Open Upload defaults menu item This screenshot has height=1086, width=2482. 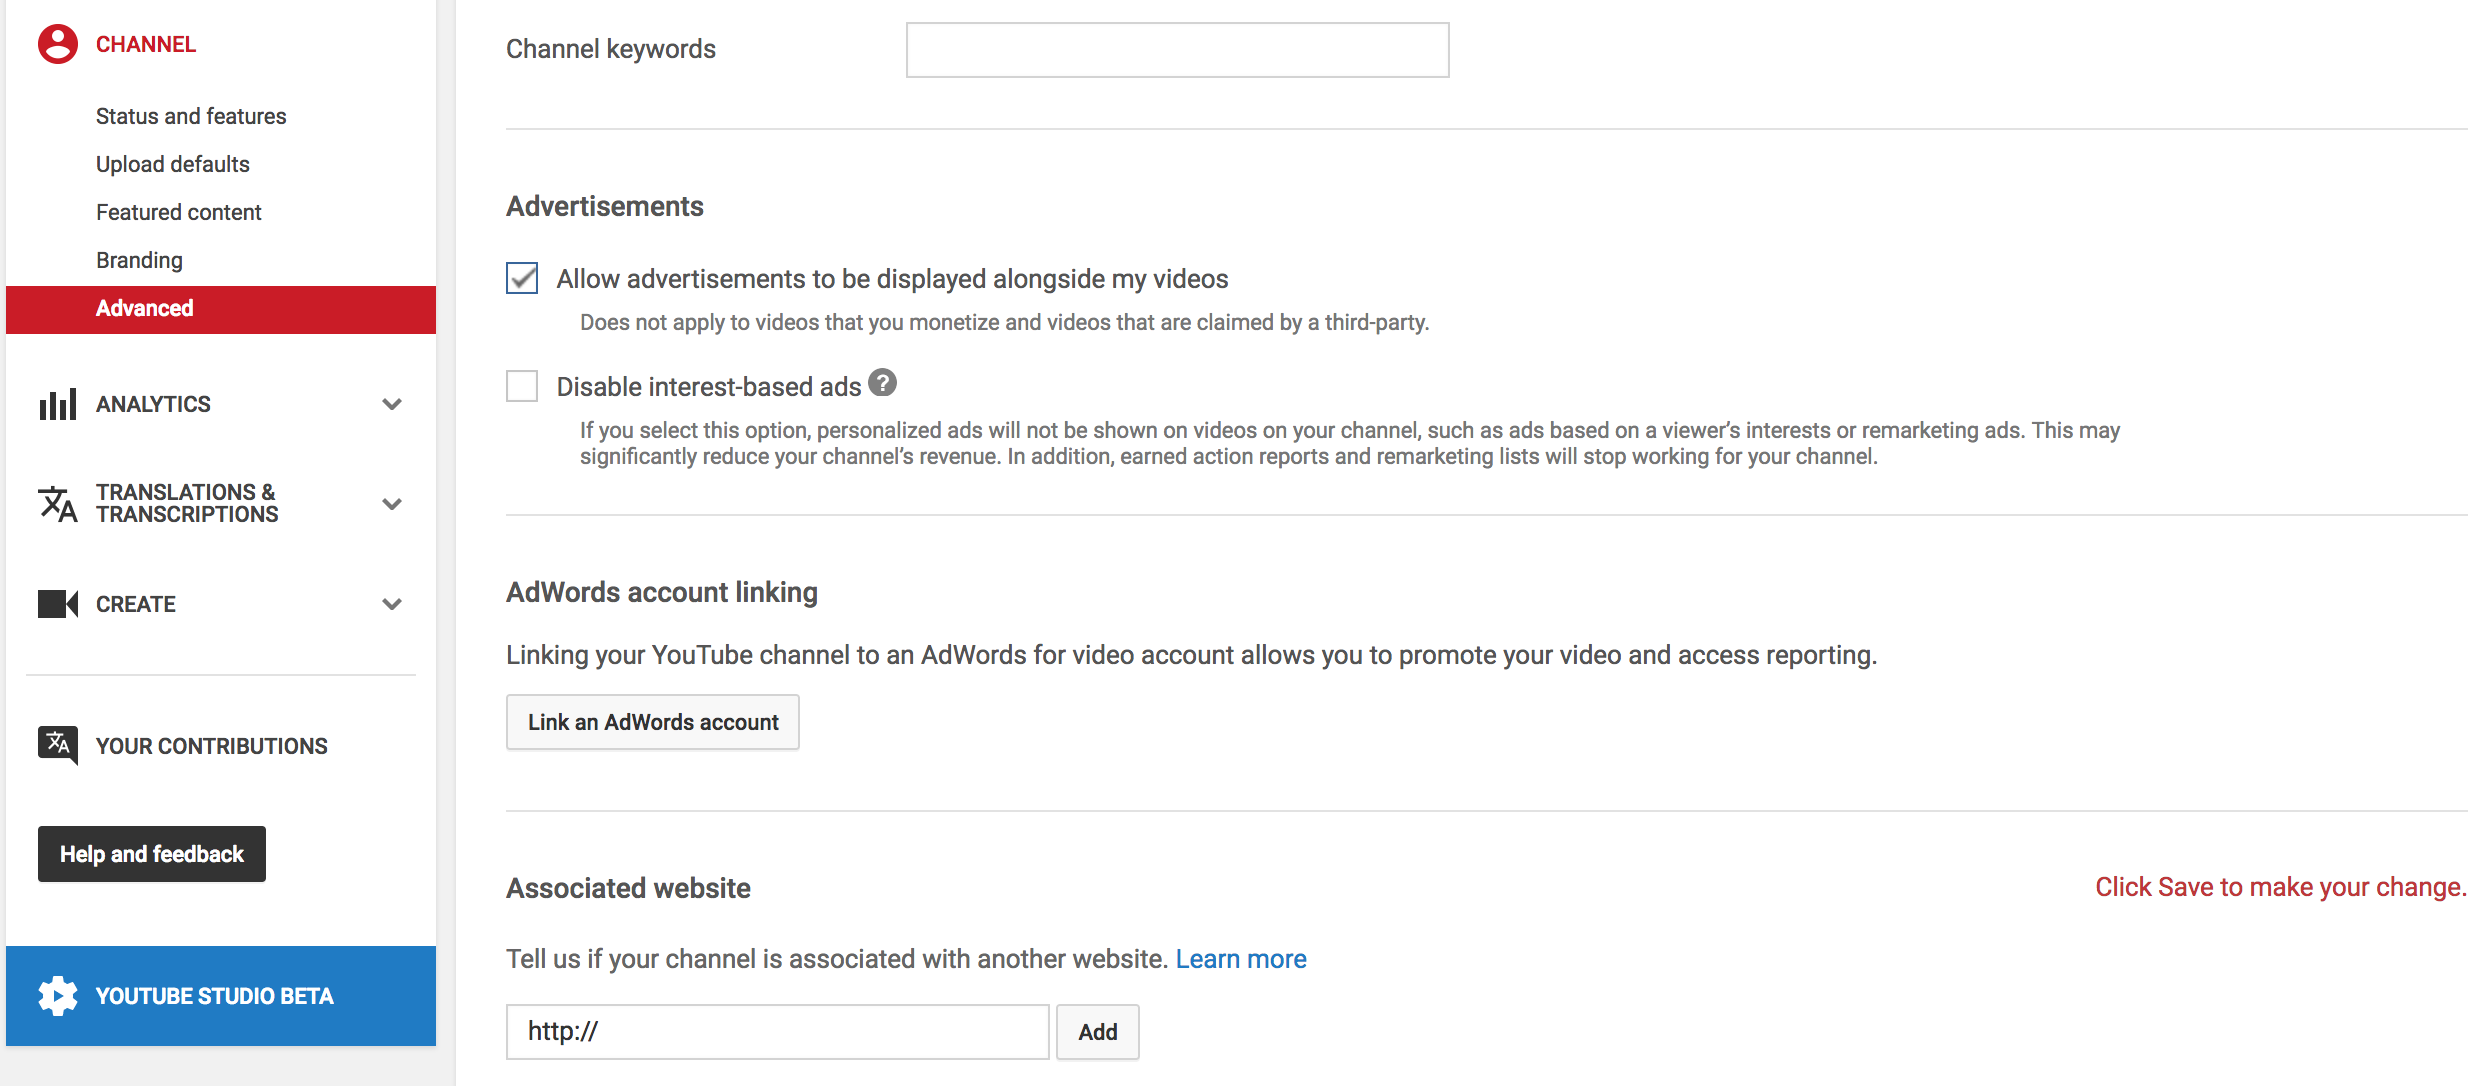pos(173,164)
